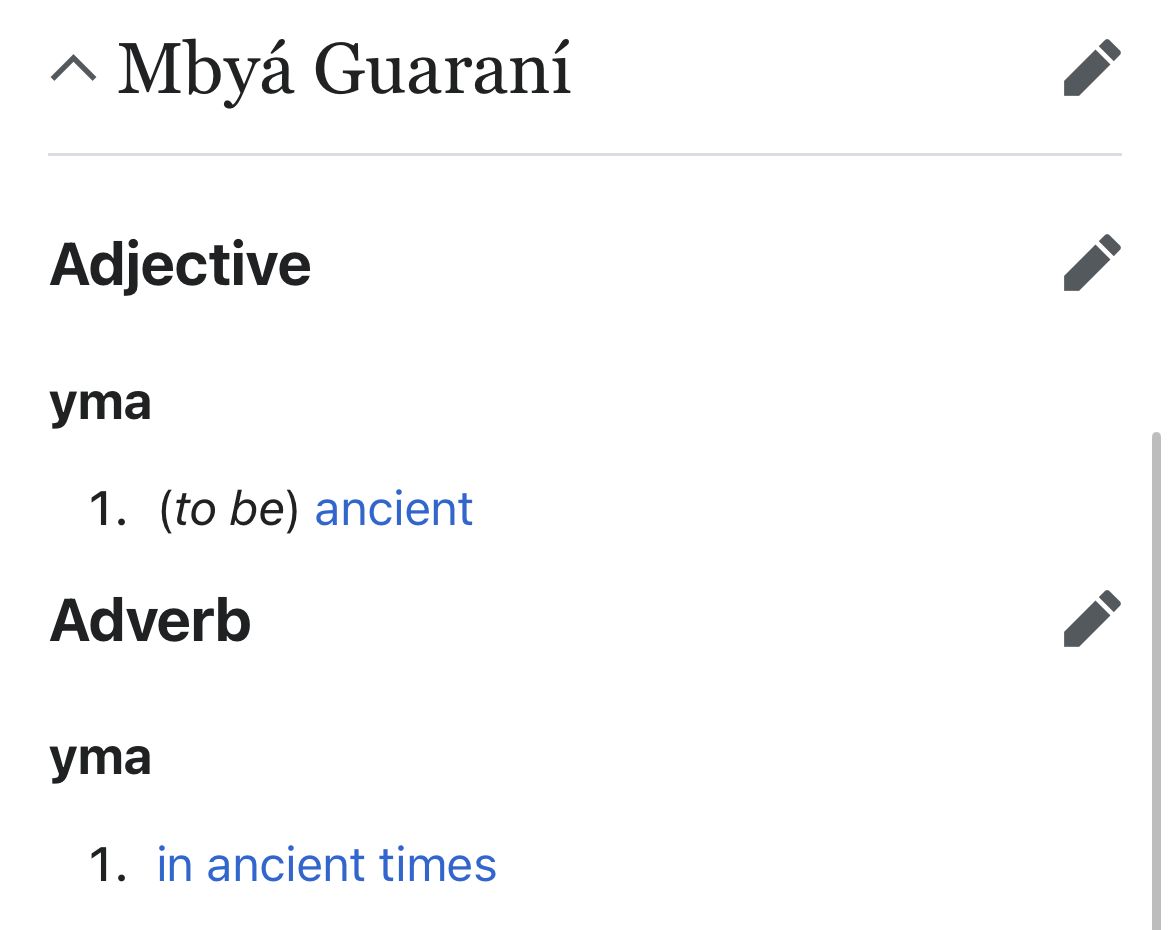Click the word "Mbyá" in the heading
Viewport: 1170px width, 930px height.
206,69
